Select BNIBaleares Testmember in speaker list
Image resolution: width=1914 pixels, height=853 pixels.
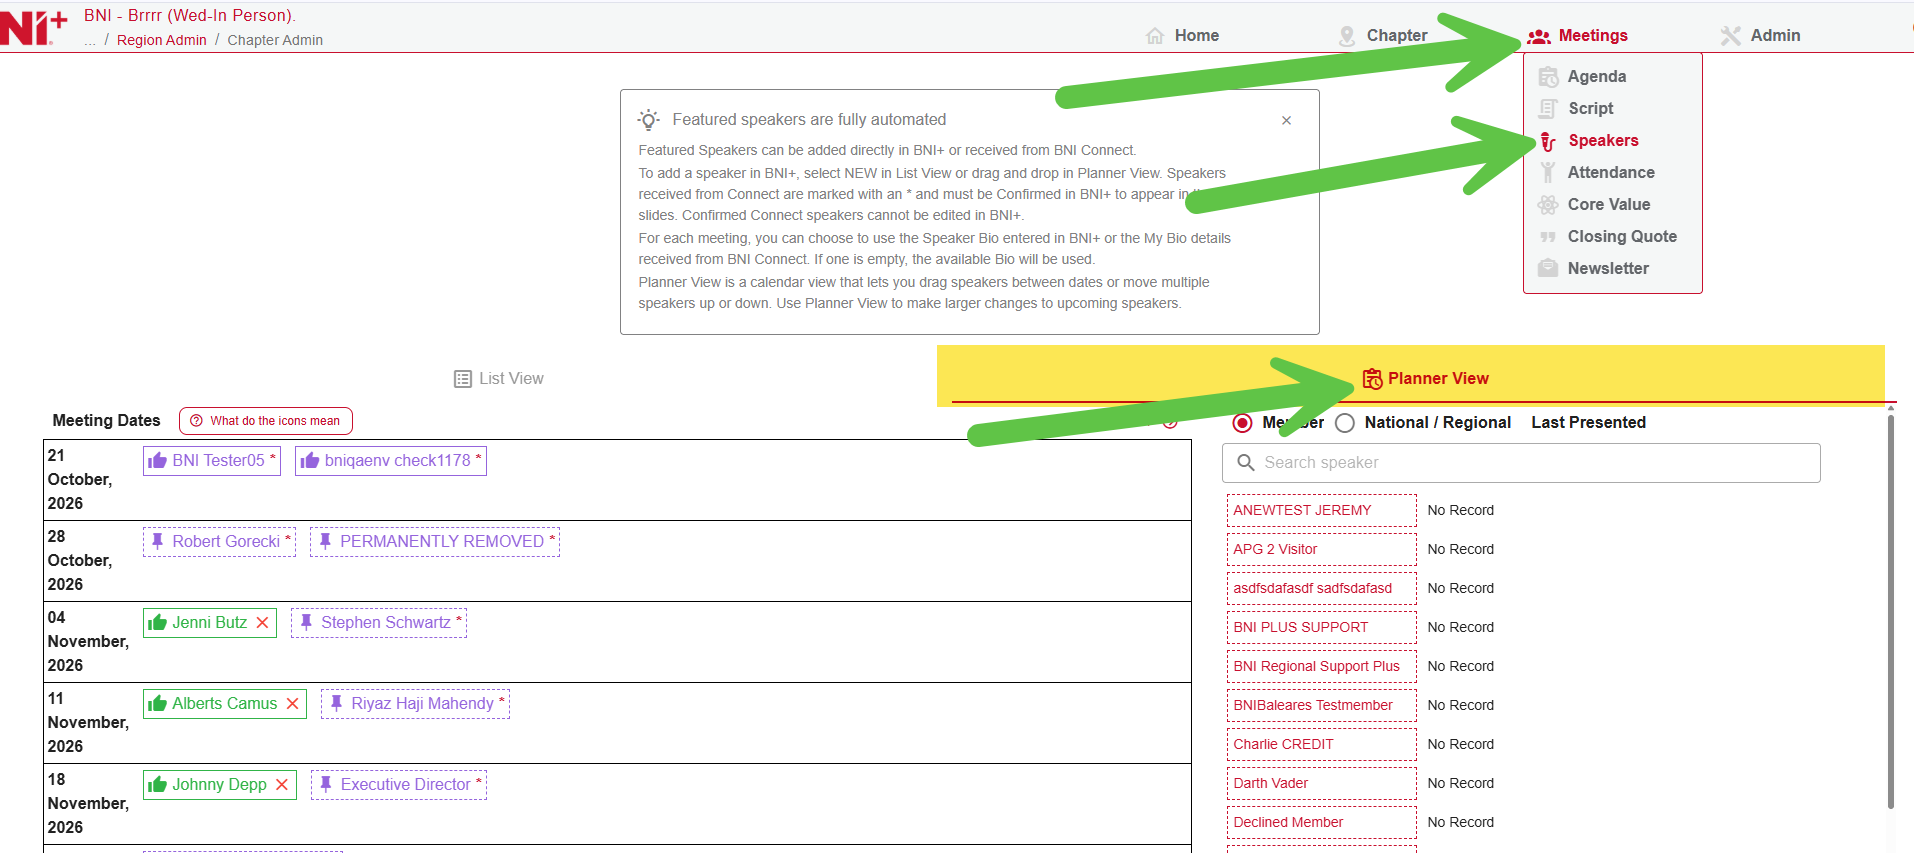click(1321, 705)
